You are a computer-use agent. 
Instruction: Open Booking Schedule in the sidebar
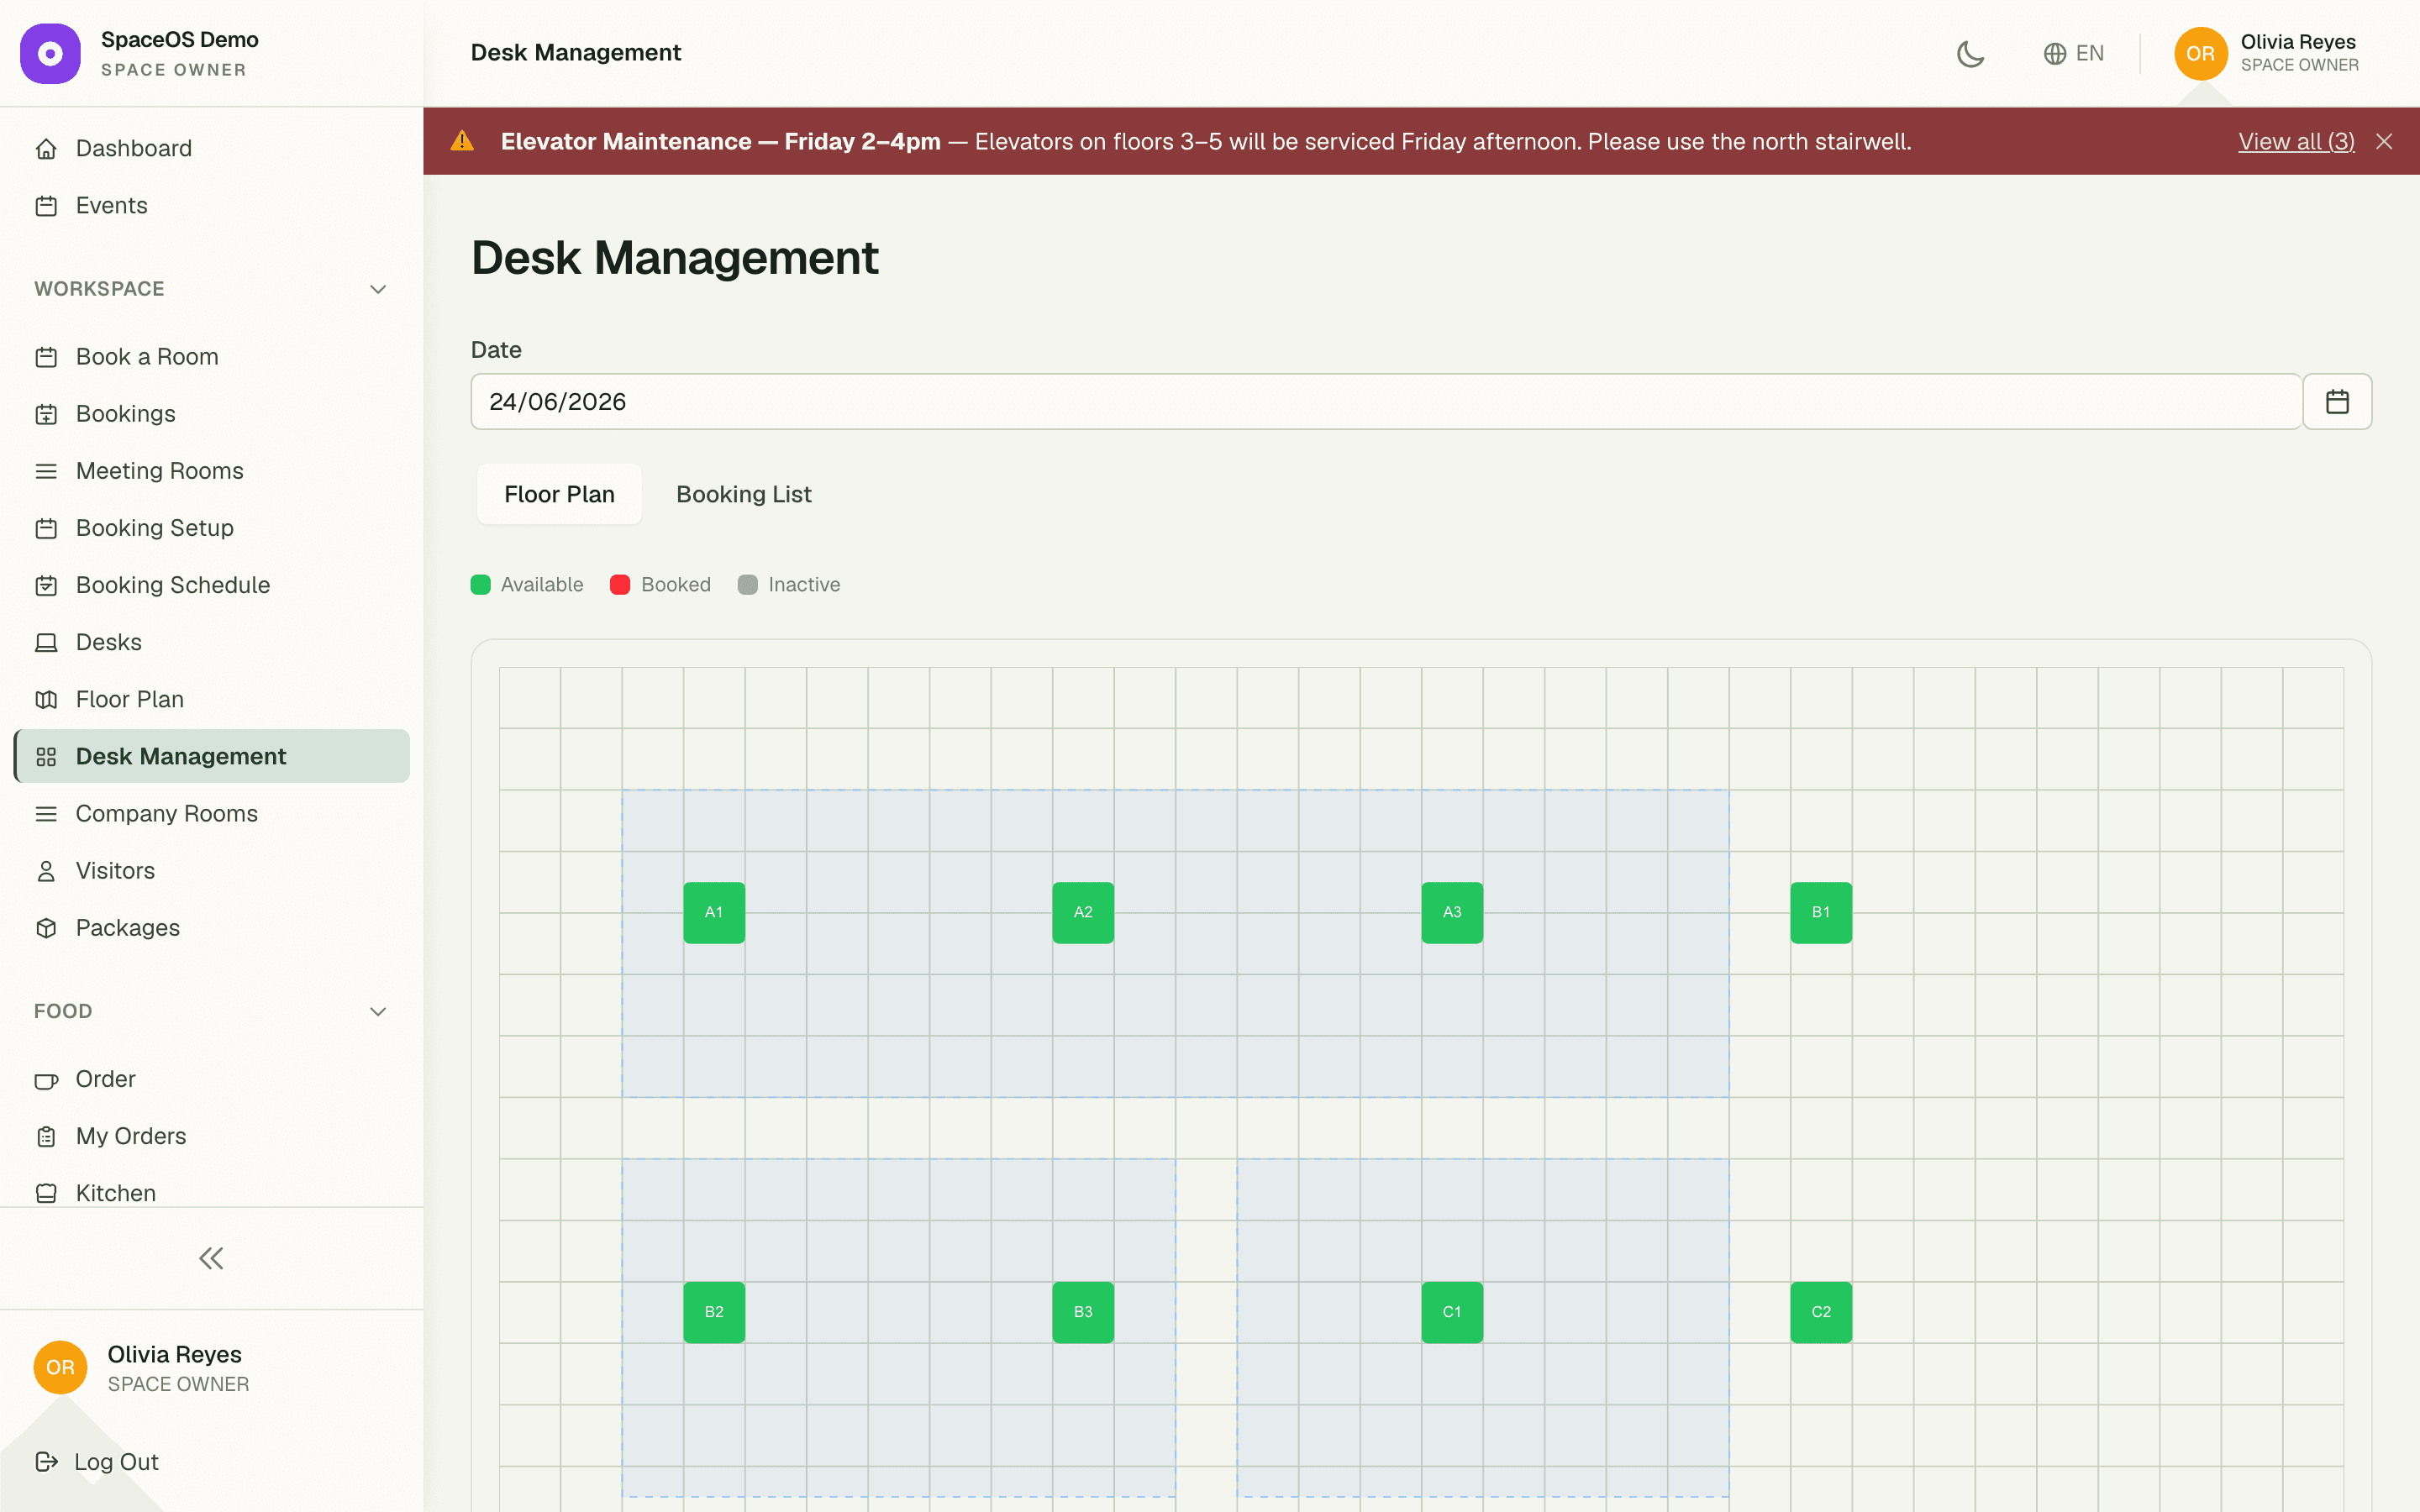click(x=211, y=585)
